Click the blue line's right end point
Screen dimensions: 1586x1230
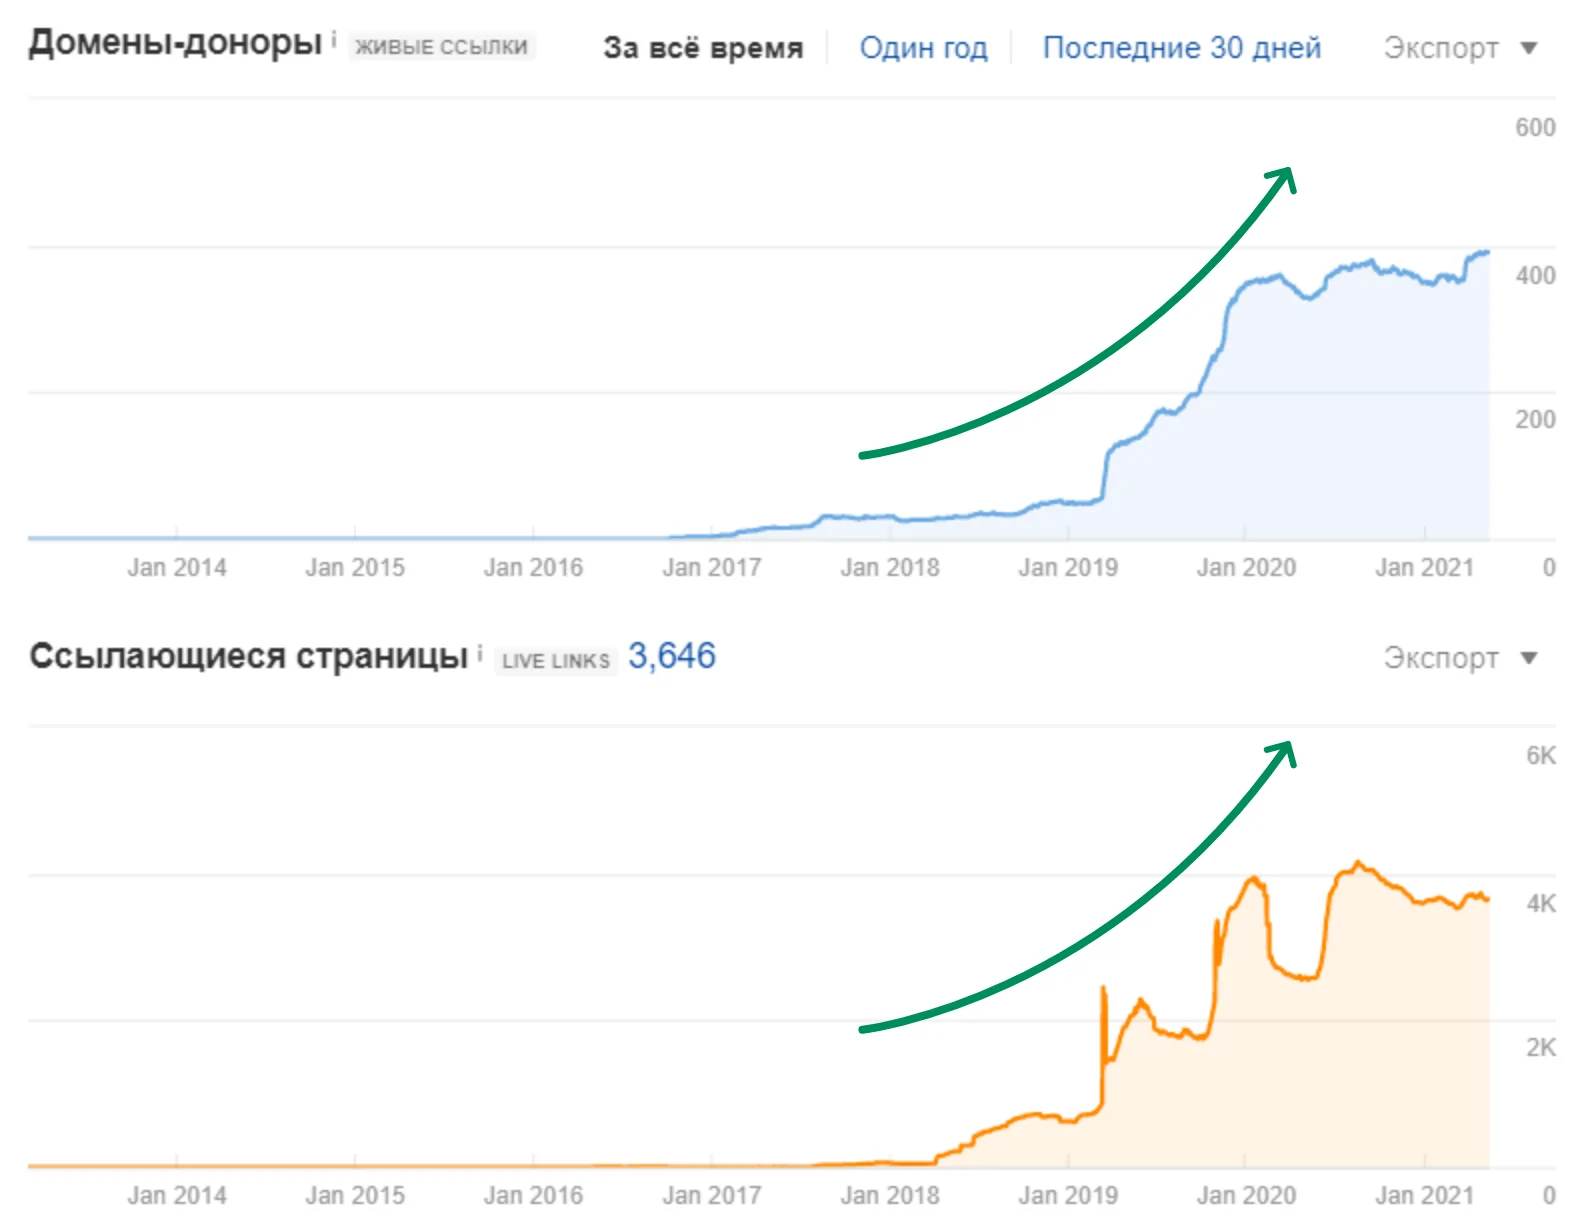click(1487, 252)
